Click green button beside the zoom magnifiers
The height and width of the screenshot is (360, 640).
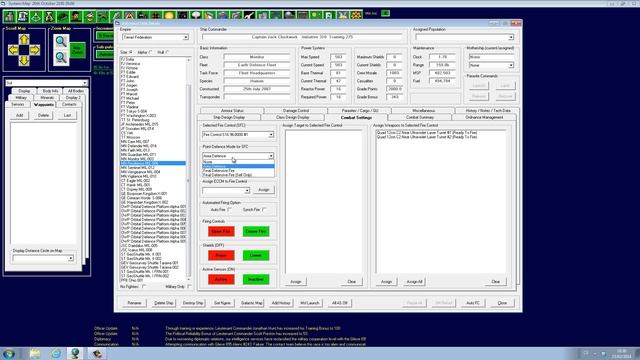pyautogui.click(x=77, y=50)
